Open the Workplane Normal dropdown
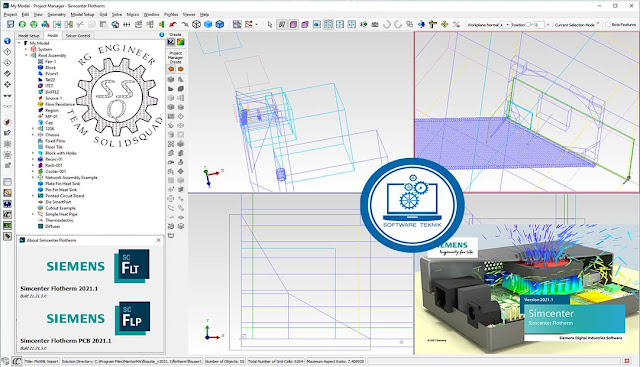This screenshot has height=367, width=640. tap(505, 25)
